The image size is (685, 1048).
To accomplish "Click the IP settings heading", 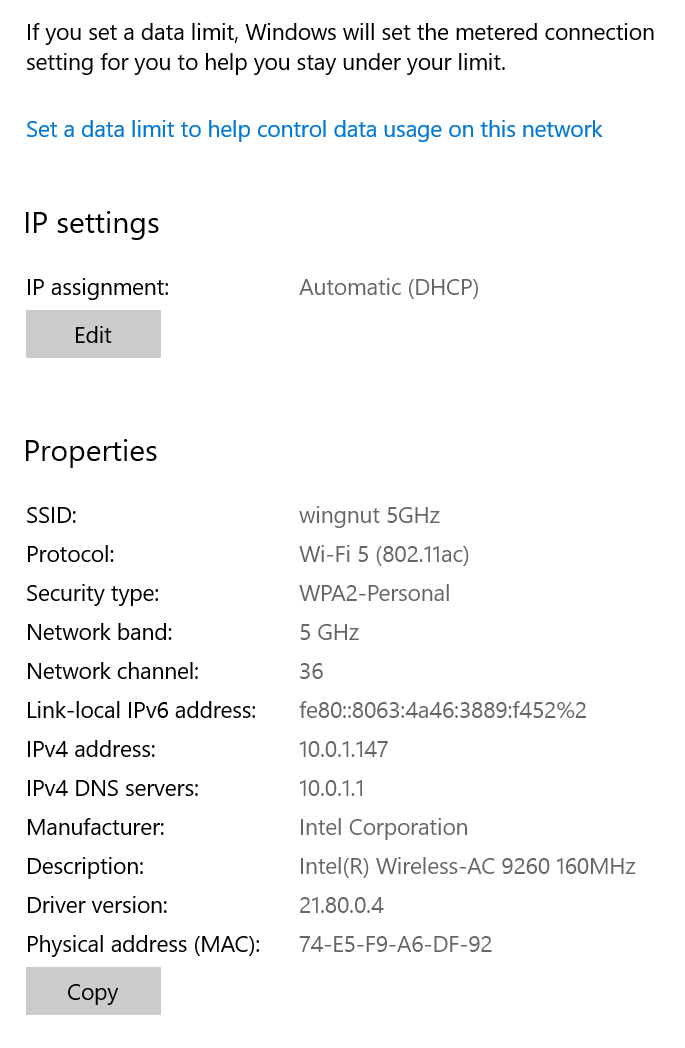I will coord(92,223).
